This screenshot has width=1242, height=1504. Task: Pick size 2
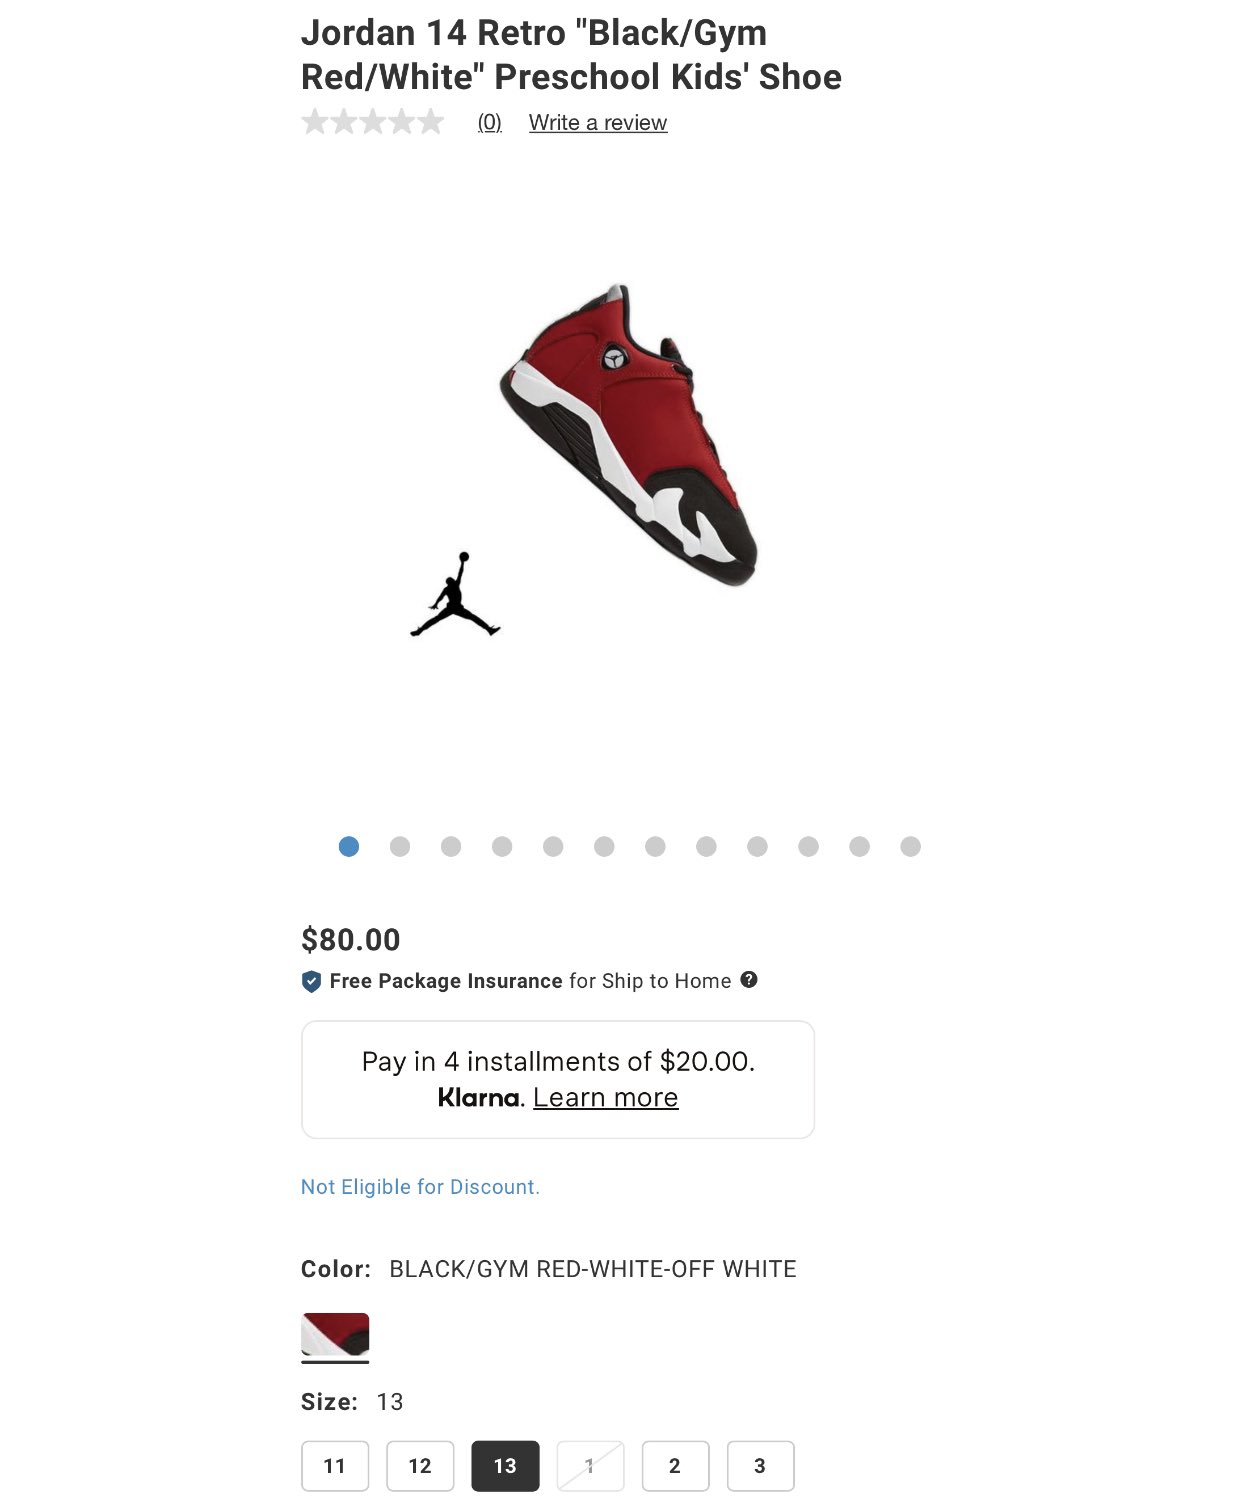[675, 1466]
